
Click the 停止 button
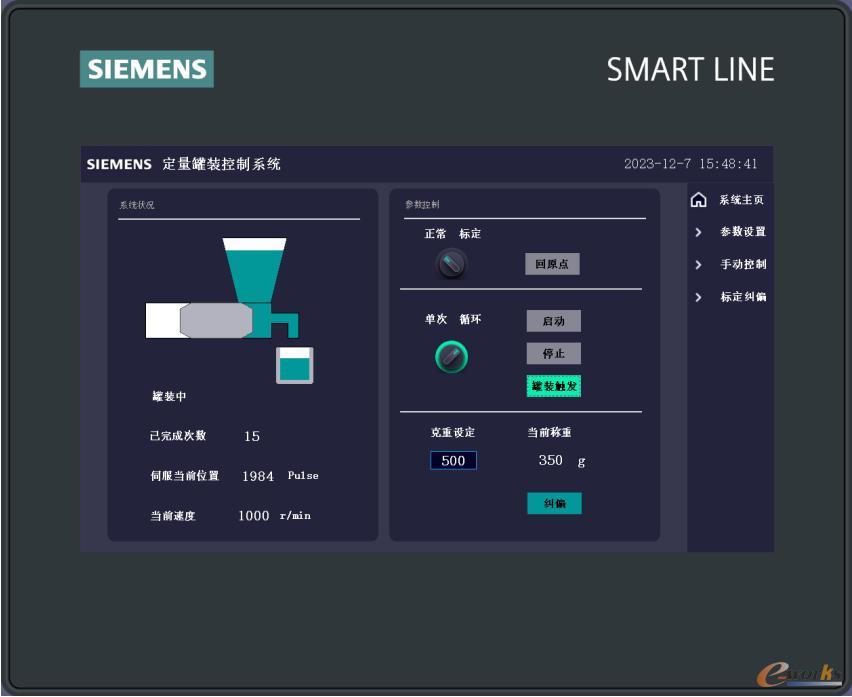point(553,354)
